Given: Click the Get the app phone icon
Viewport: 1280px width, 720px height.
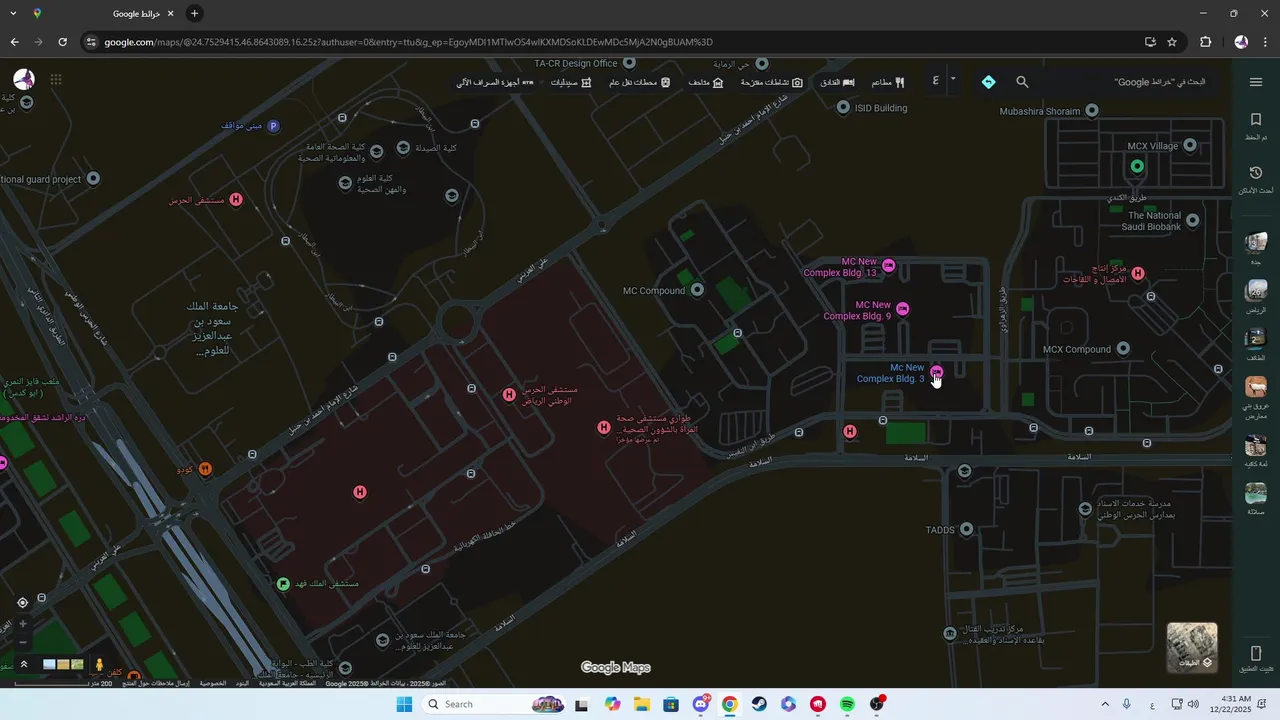Looking at the screenshot, I should point(1256,653).
